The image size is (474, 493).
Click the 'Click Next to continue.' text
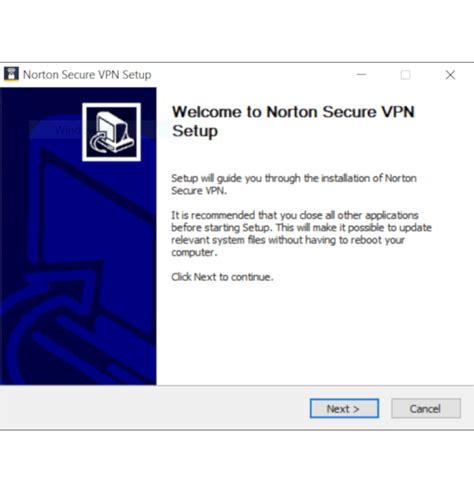tap(222, 277)
